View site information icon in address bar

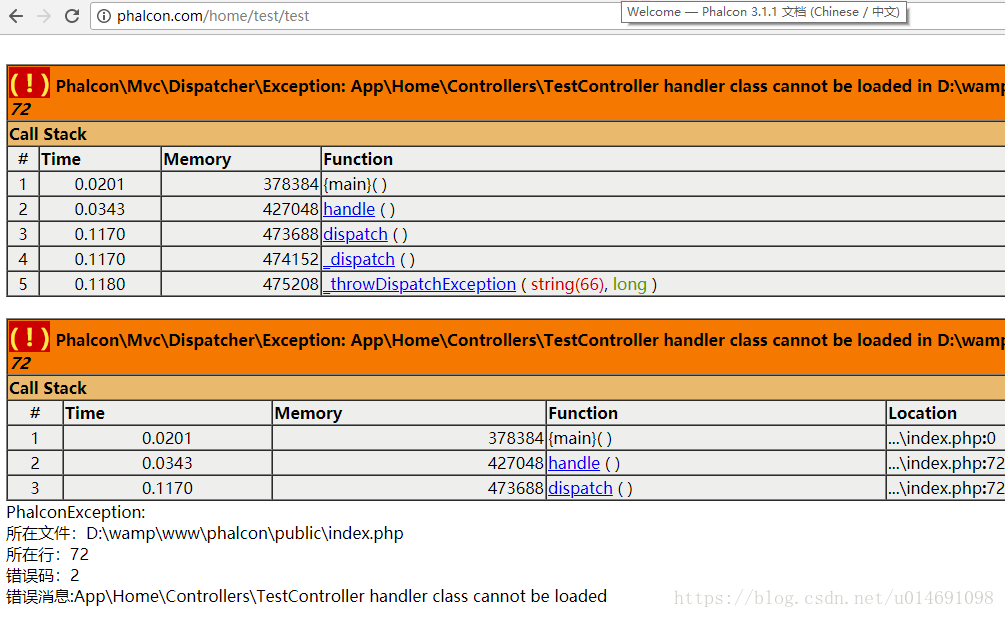coord(104,16)
